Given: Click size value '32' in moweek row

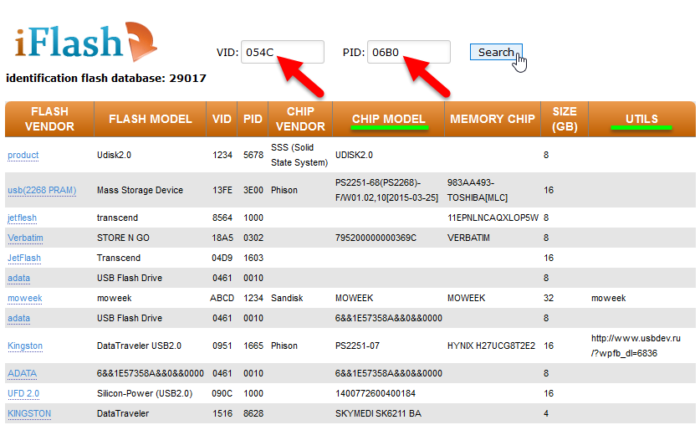Looking at the screenshot, I should pyautogui.click(x=549, y=298).
